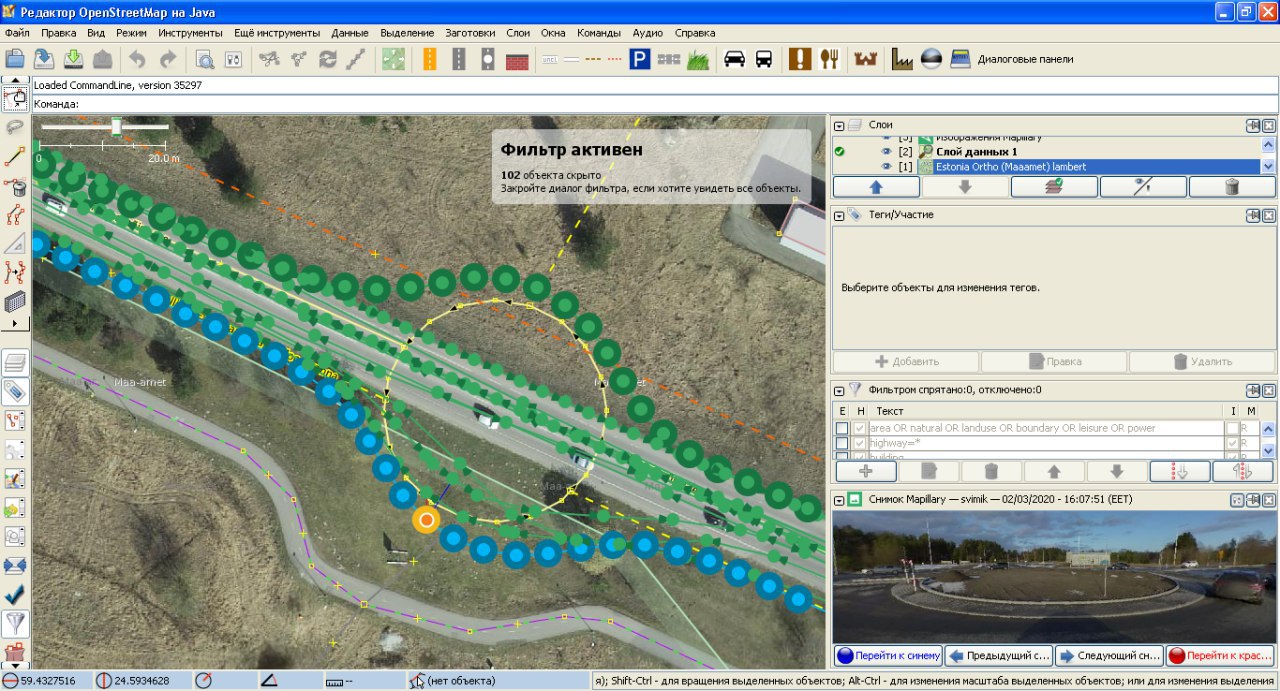
Task: Collapse the Слои panel
Action: pos(839,125)
